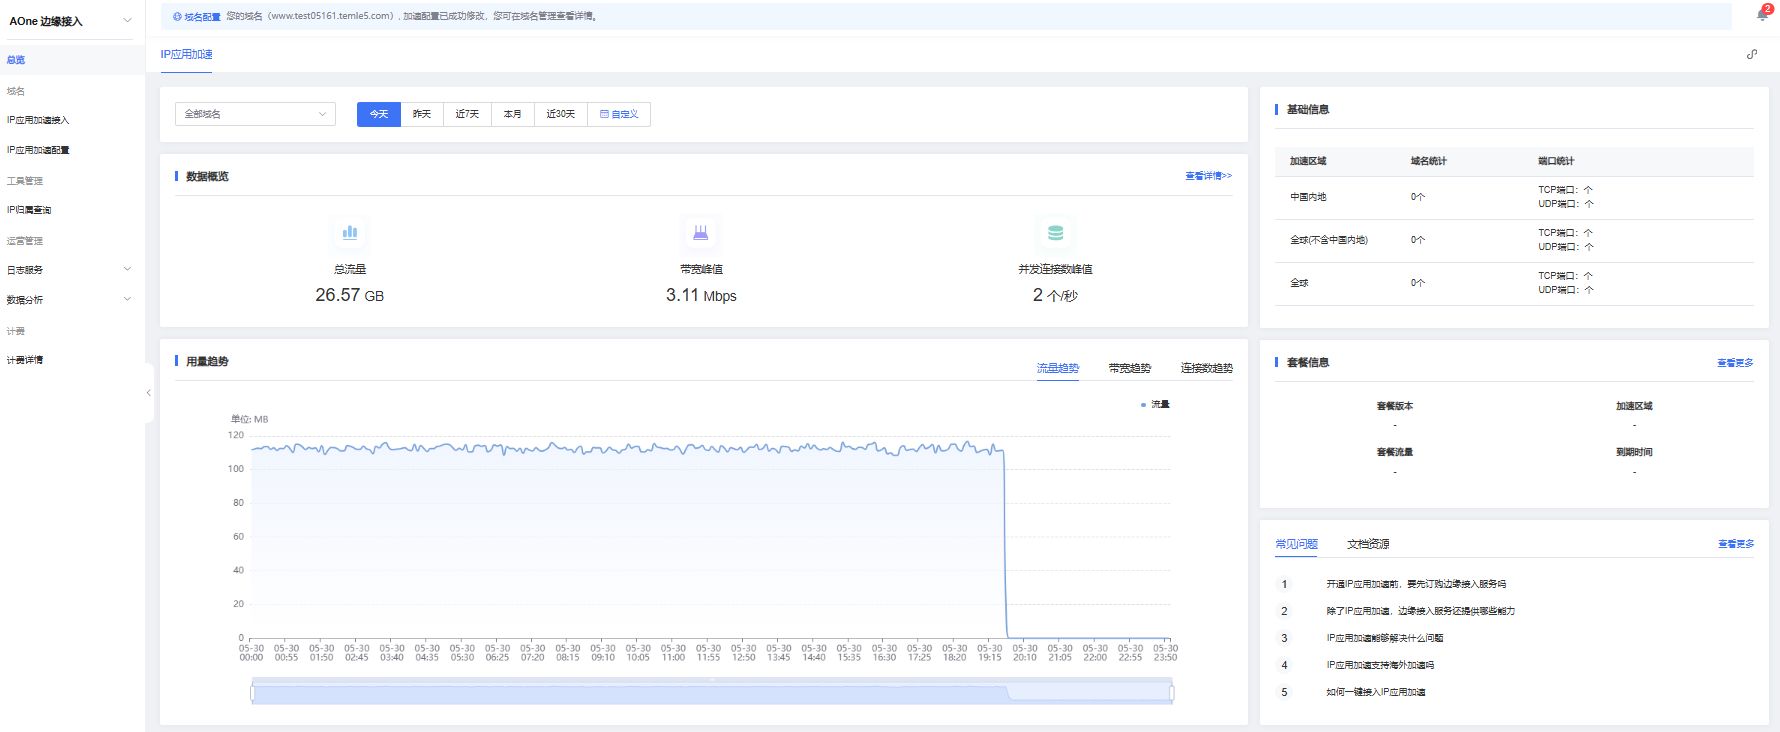Switch to 连接数趋势 chart tab
1780x732 pixels.
[1207, 368]
